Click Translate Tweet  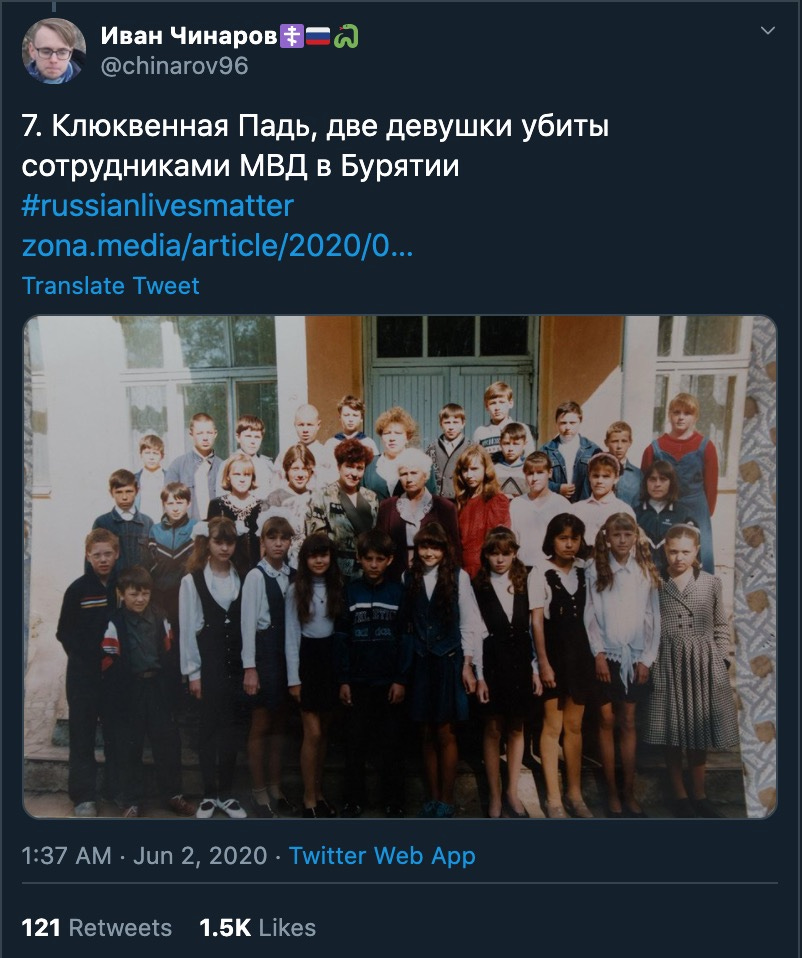(111, 286)
